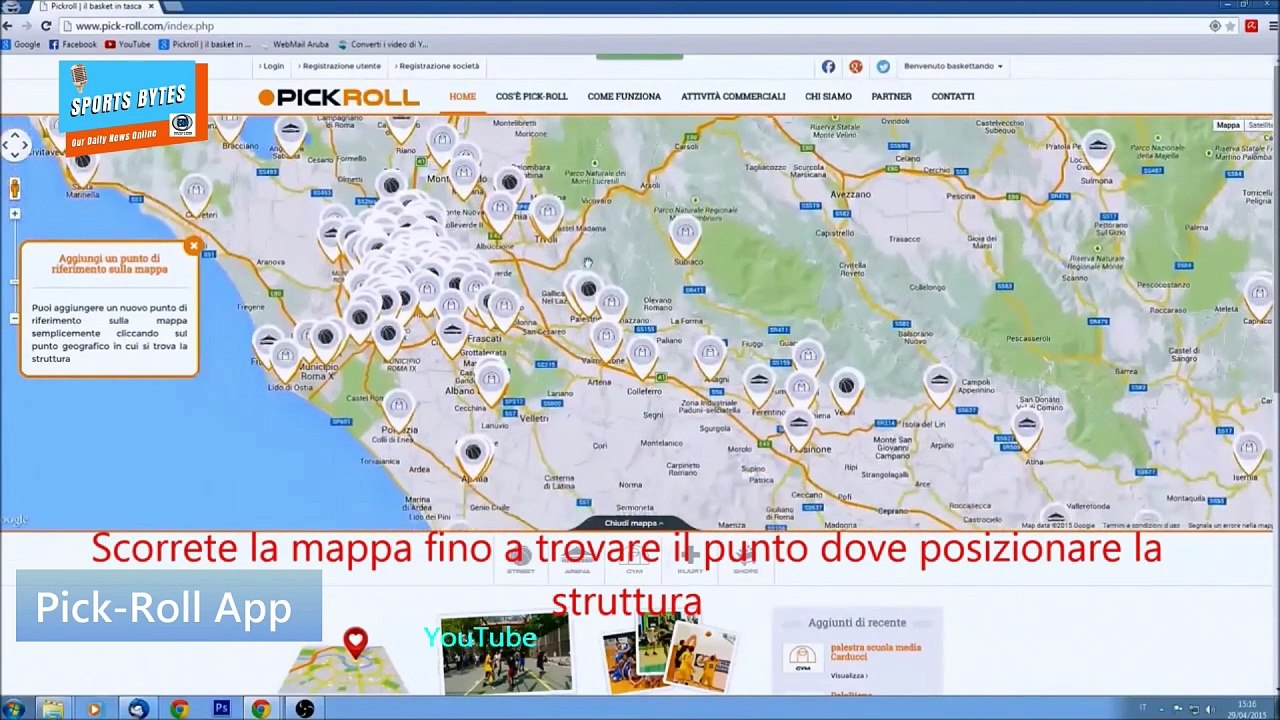Select the marker above Atina
This screenshot has width=1280, height=720.
(1027, 428)
